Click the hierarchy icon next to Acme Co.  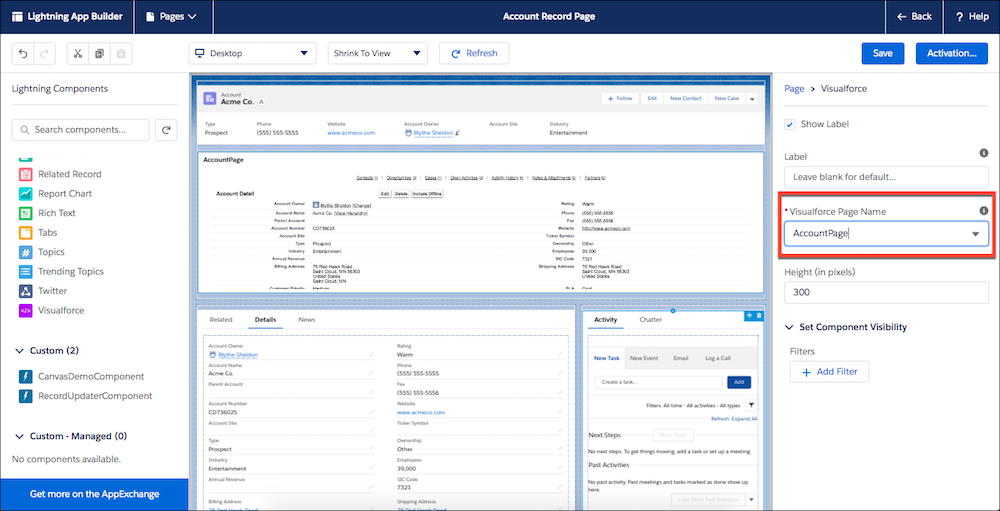click(261, 102)
